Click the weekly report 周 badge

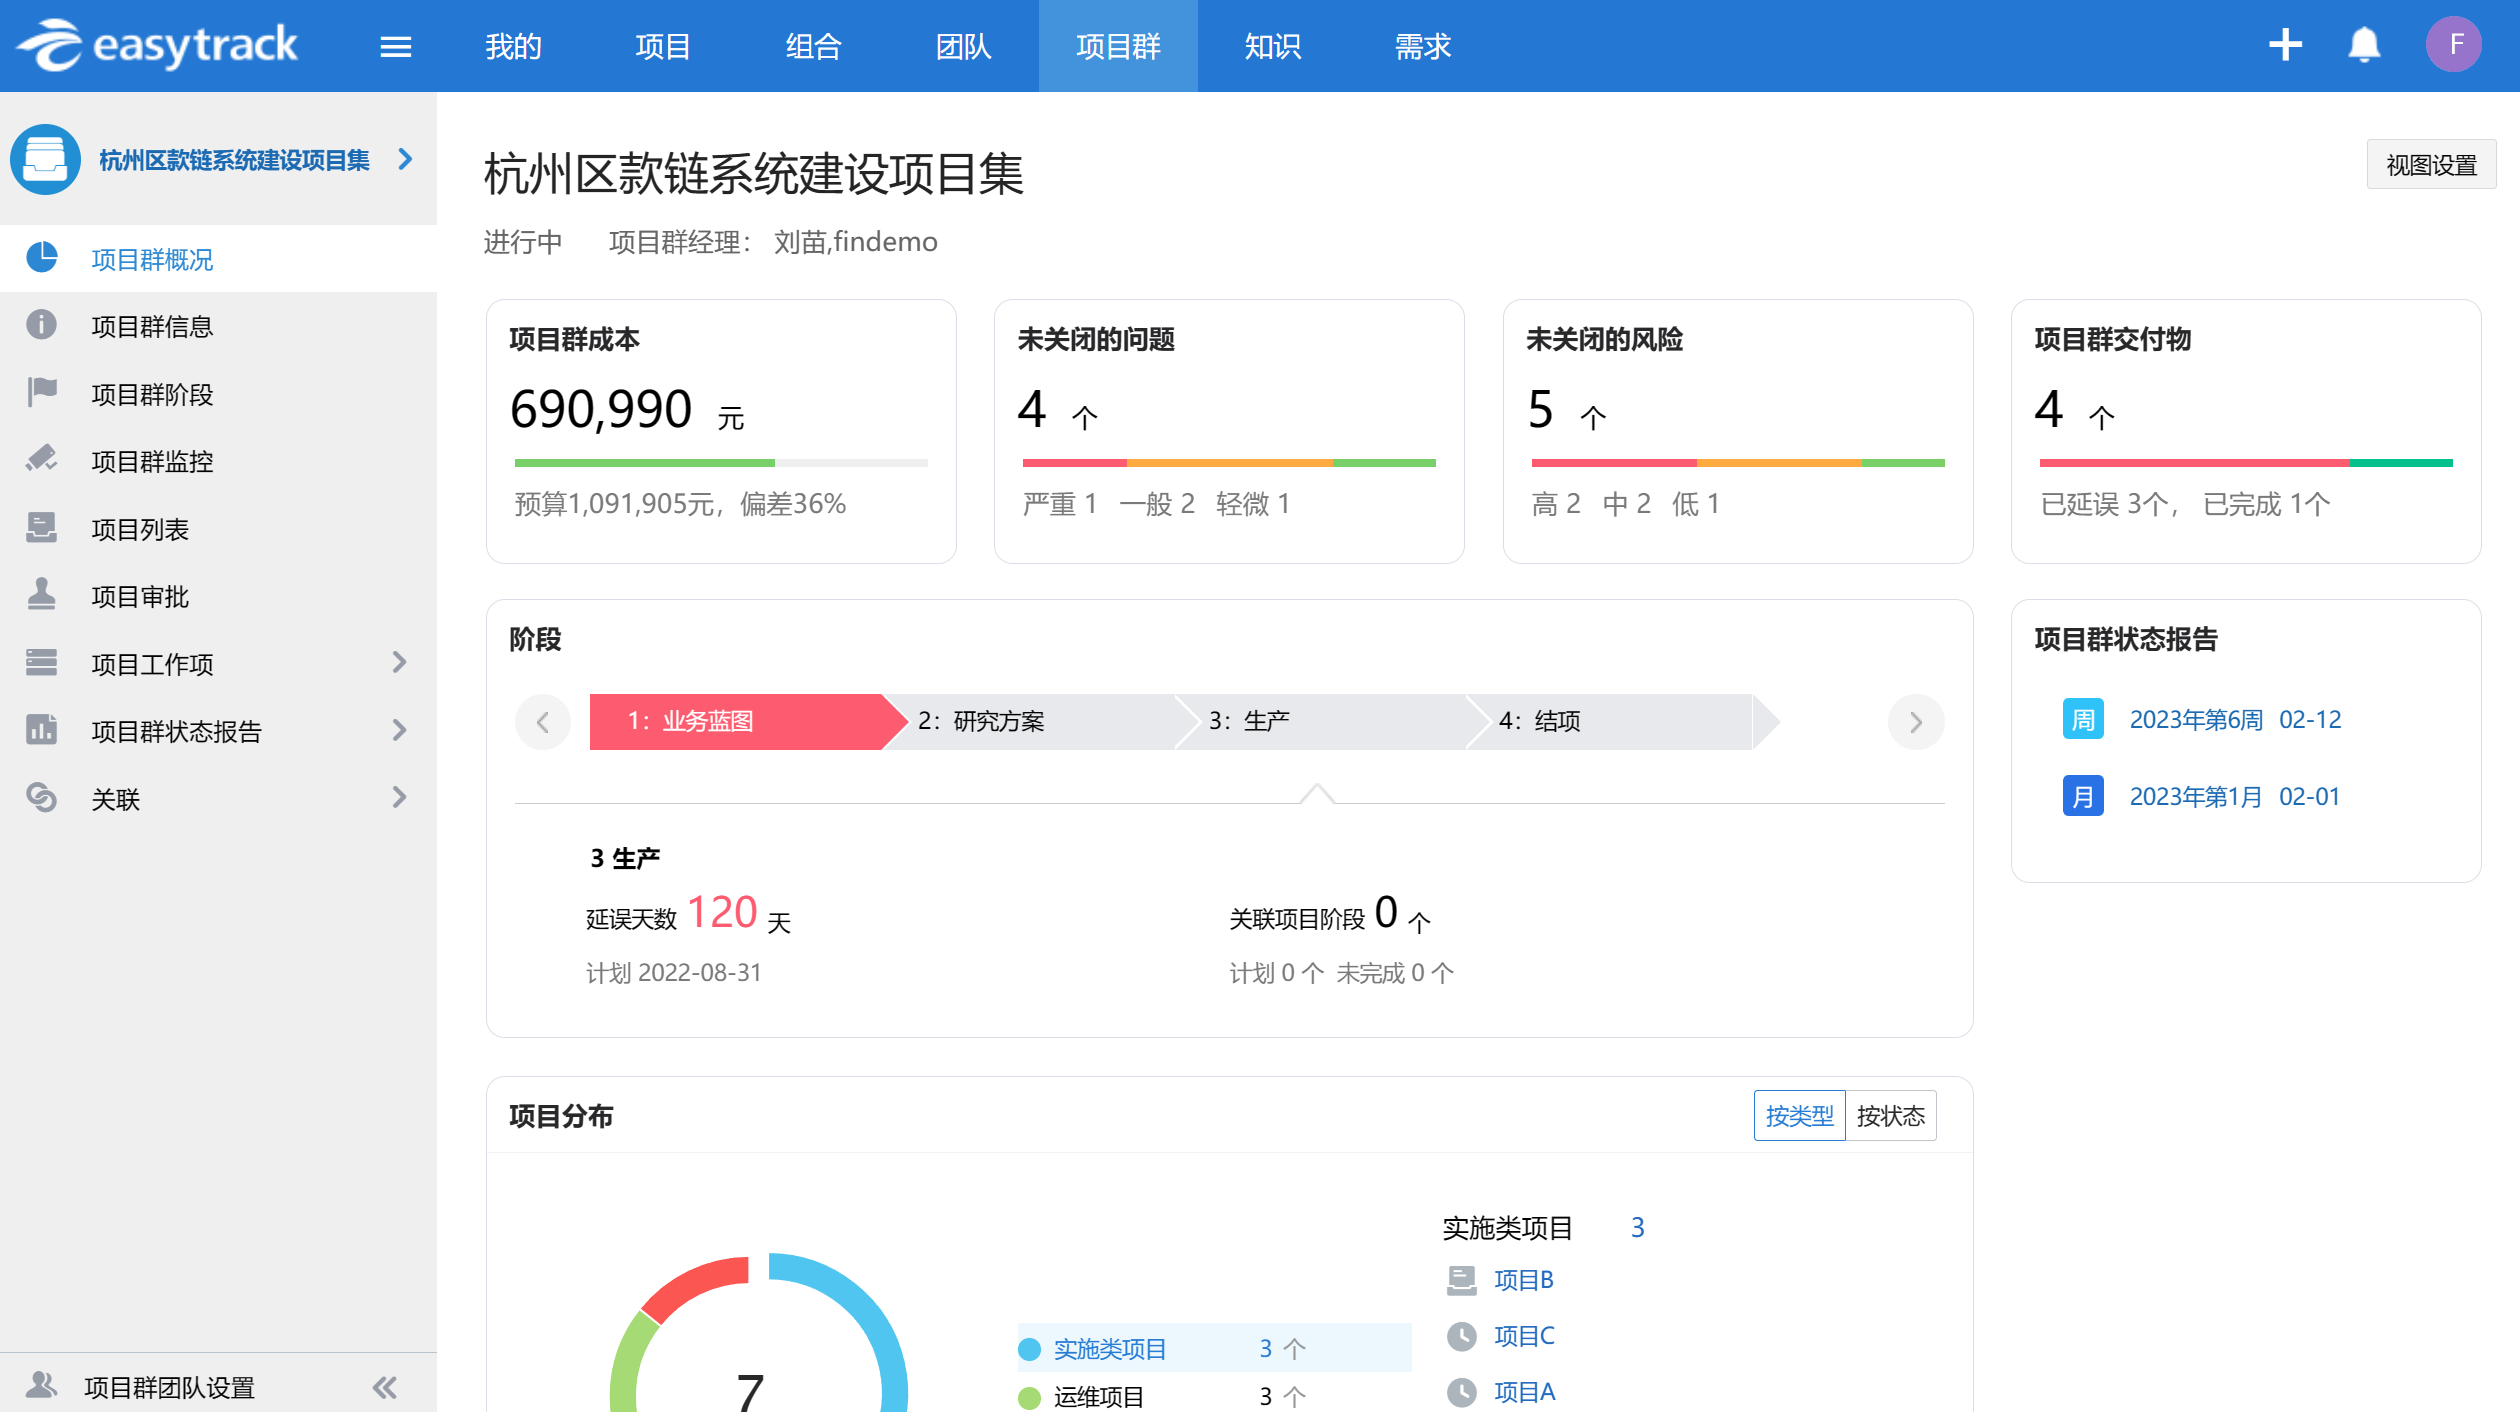point(2083,719)
